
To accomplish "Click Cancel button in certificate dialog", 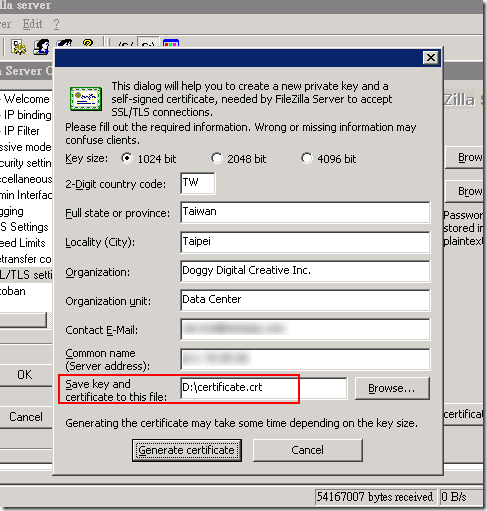I will pyautogui.click(x=307, y=450).
